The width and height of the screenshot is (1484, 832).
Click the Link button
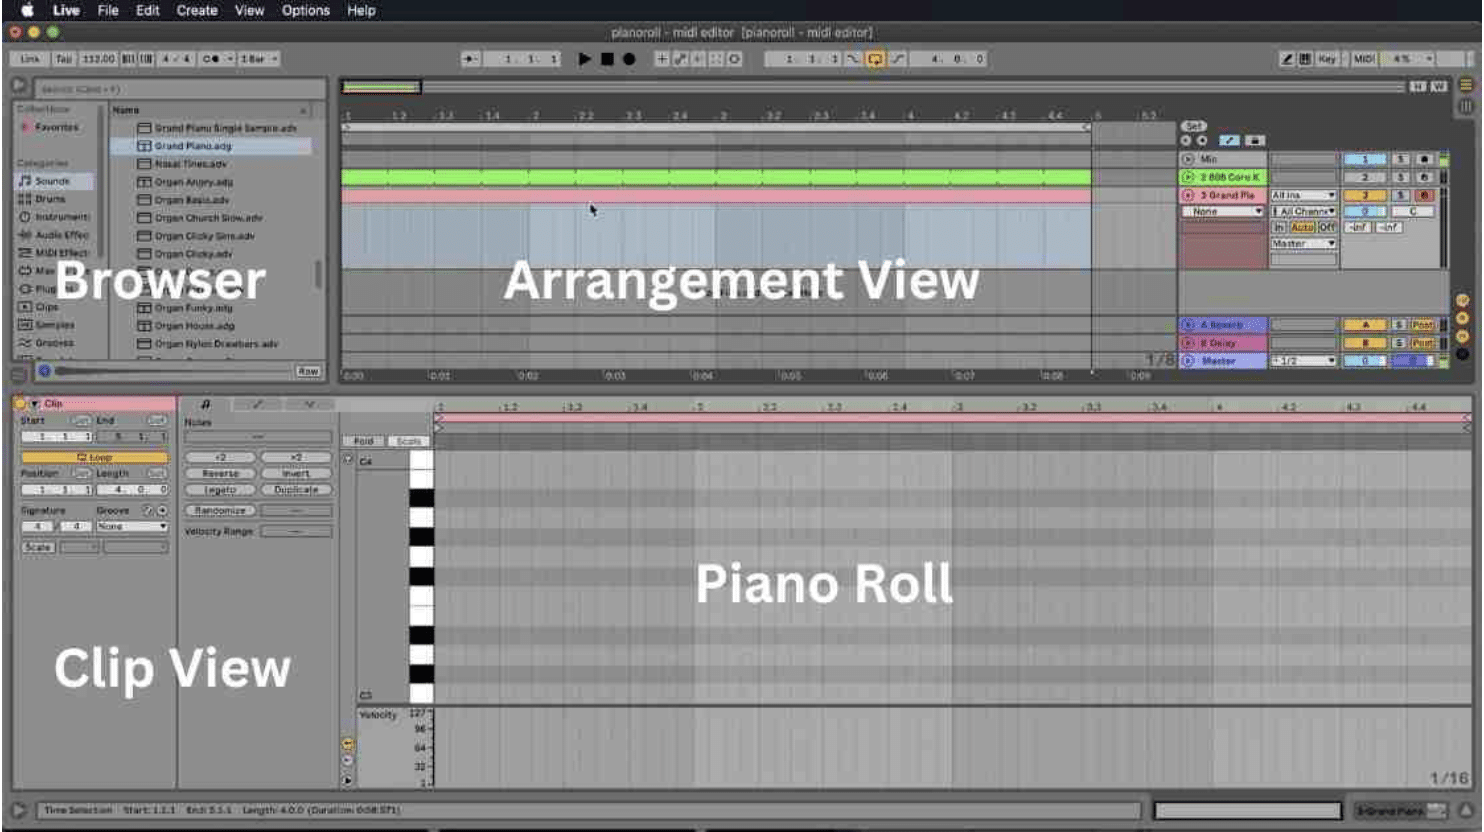coord(30,59)
